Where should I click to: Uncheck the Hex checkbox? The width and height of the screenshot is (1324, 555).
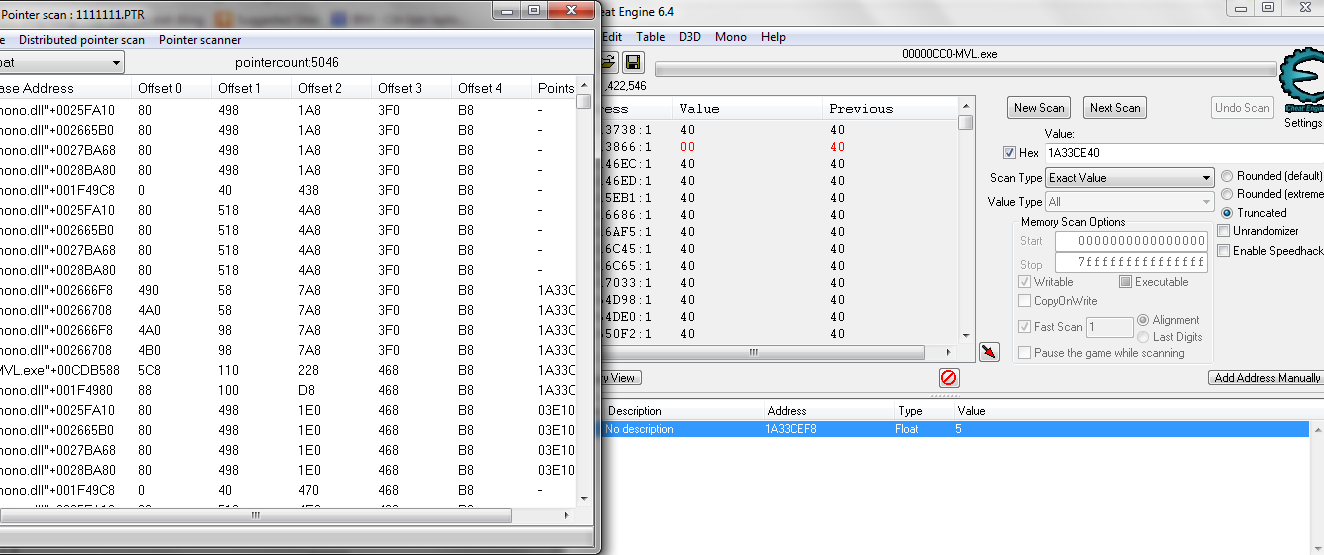[1009, 153]
